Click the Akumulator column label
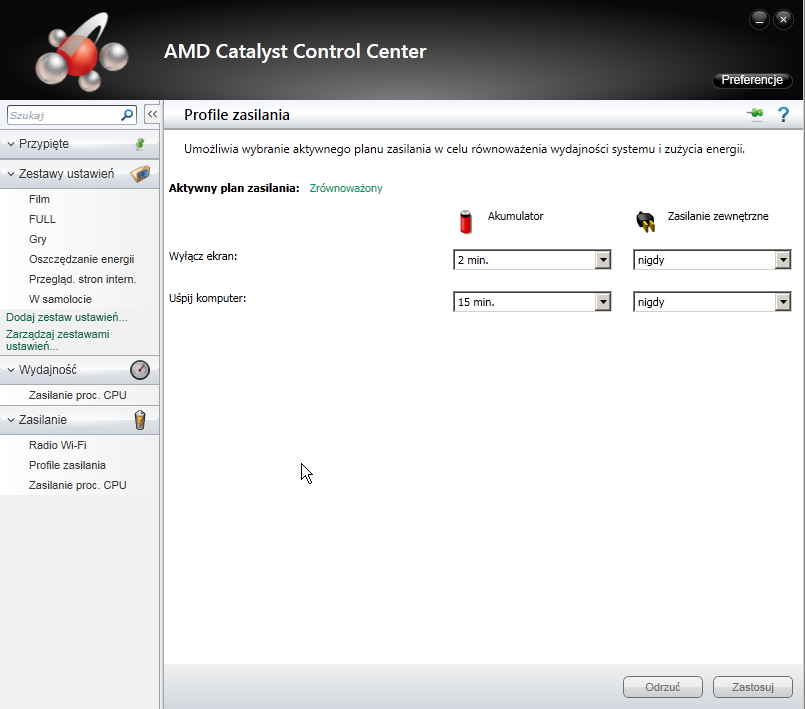 515,216
